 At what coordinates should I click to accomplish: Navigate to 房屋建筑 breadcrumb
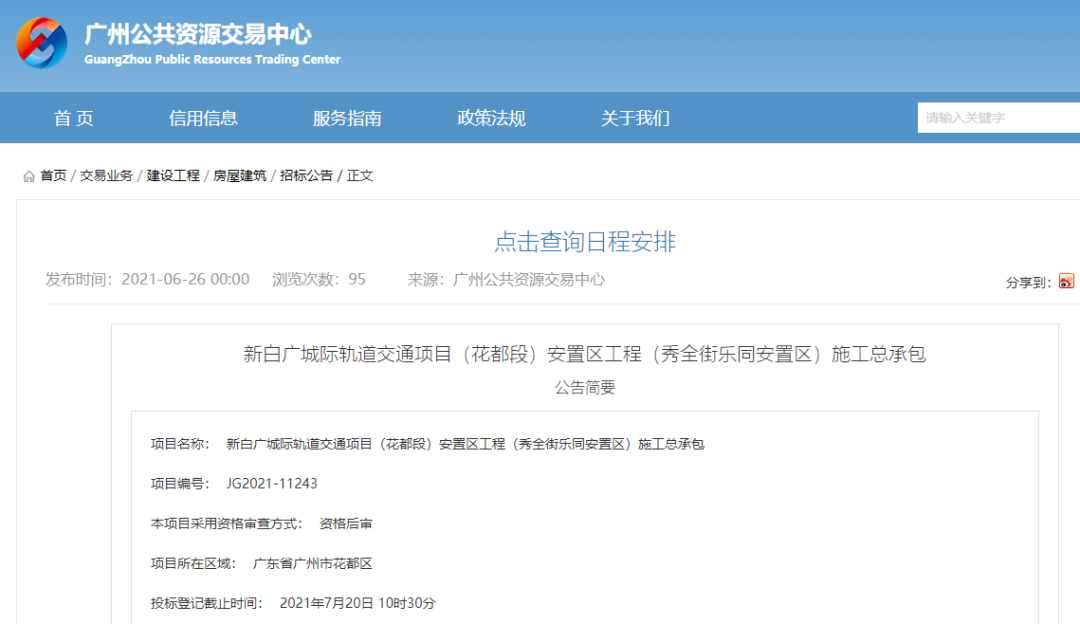point(240,176)
